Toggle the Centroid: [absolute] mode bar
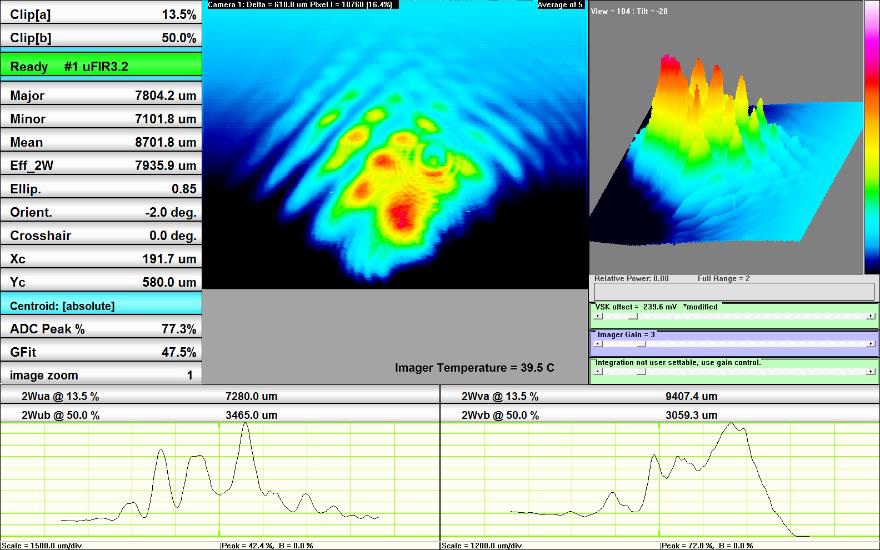The width and height of the screenshot is (880, 550). pyautogui.click(x=100, y=305)
